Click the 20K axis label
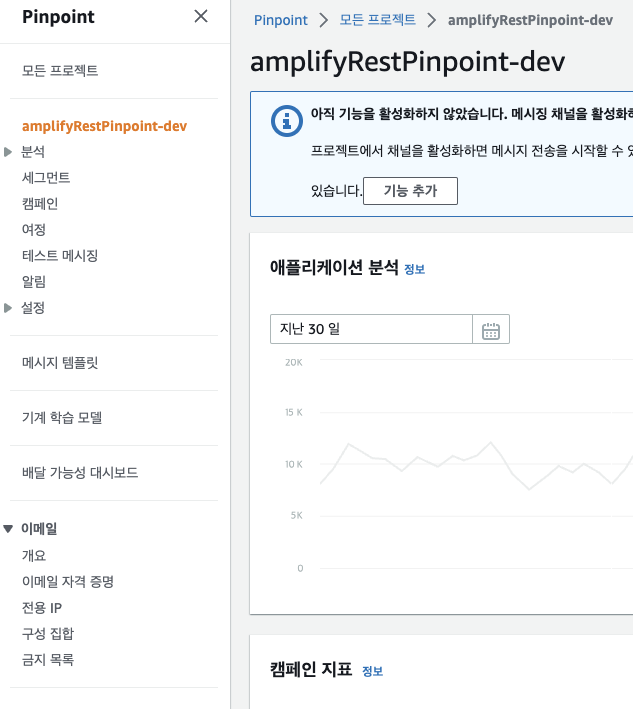The height and width of the screenshot is (709, 633). pos(294,362)
